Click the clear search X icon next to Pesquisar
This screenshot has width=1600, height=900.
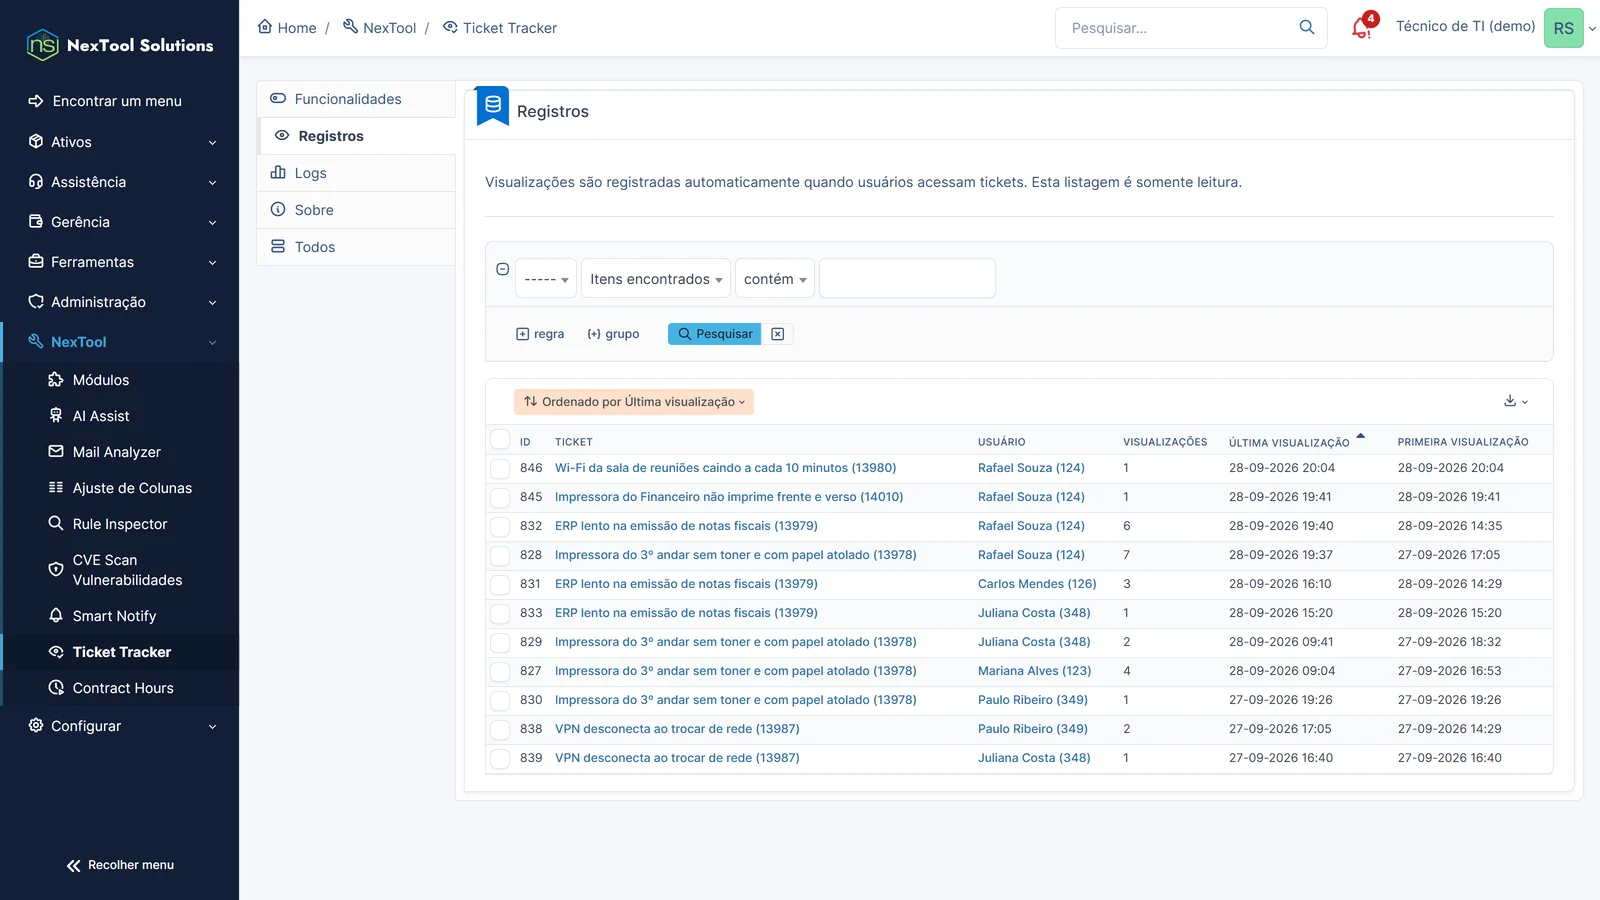pyautogui.click(x=777, y=334)
